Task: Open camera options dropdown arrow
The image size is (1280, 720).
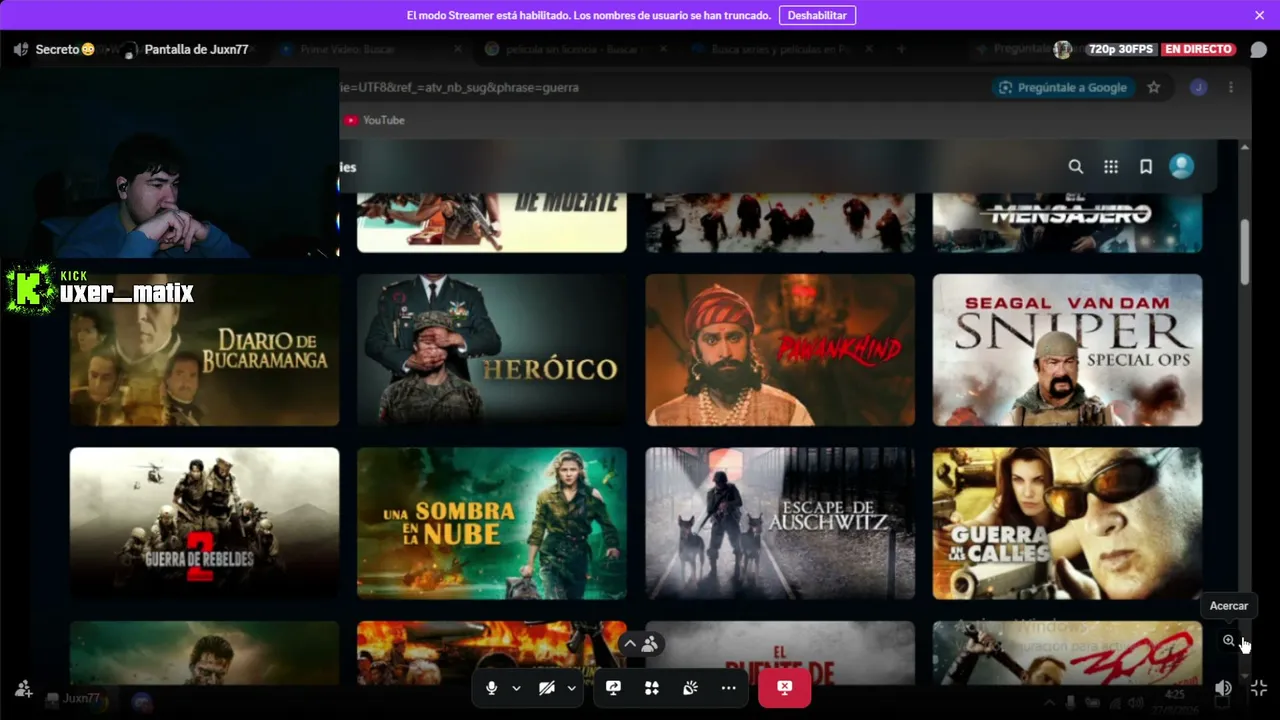Action: coord(572,688)
